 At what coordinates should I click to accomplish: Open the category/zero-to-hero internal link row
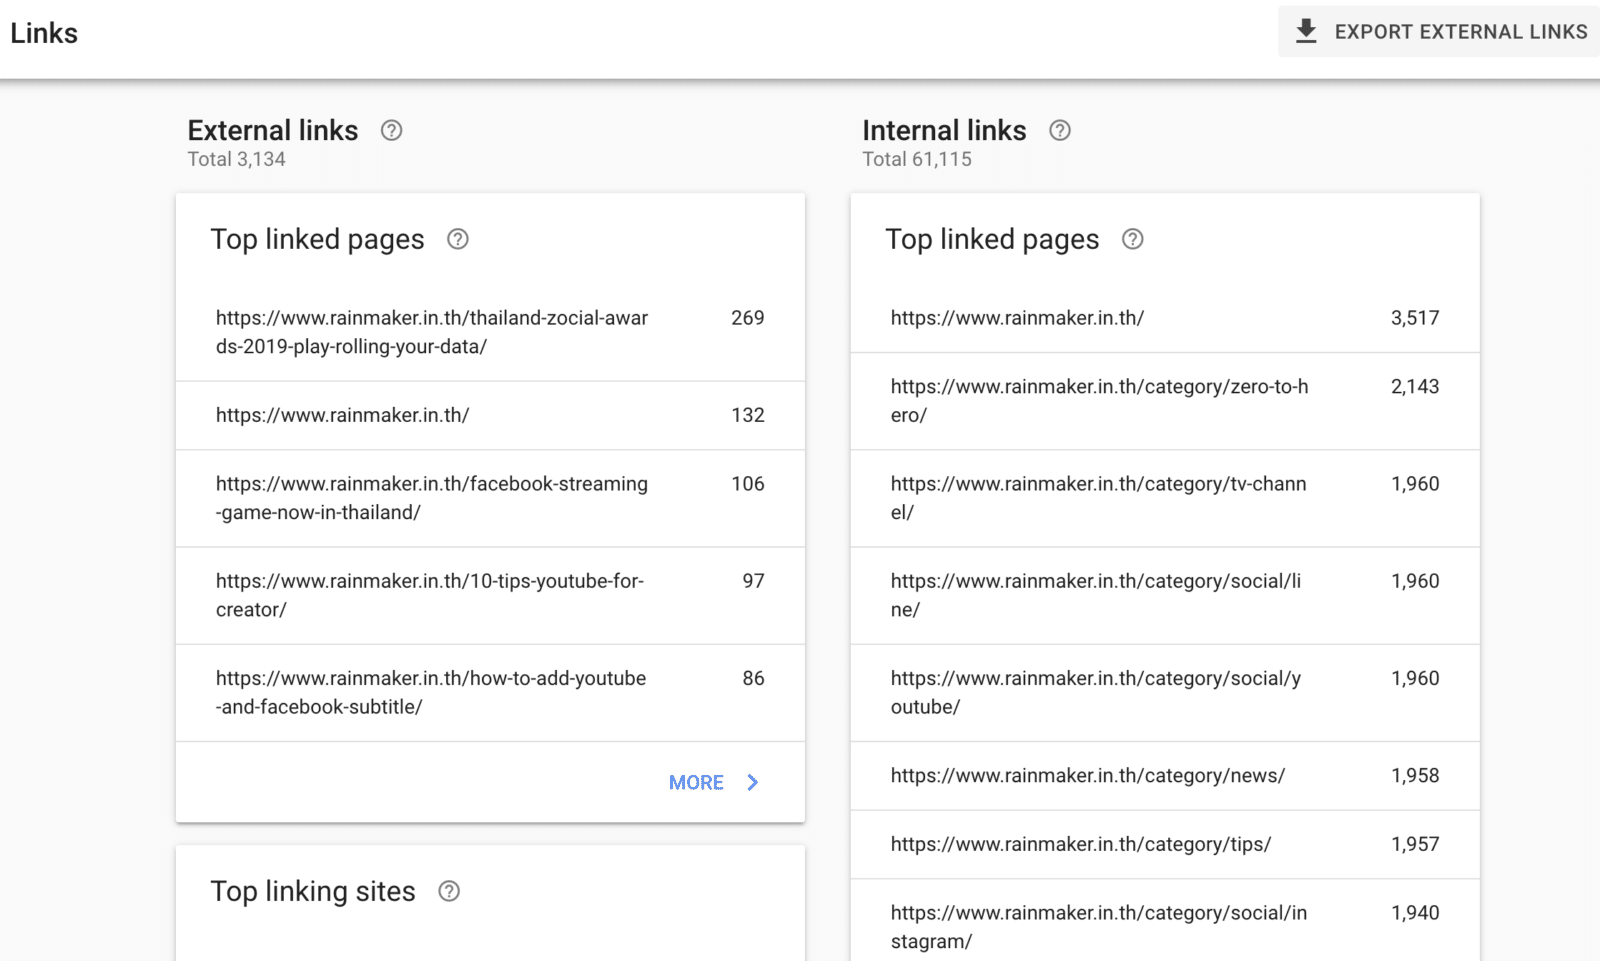pyautogui.click(x=1165, y=400)
